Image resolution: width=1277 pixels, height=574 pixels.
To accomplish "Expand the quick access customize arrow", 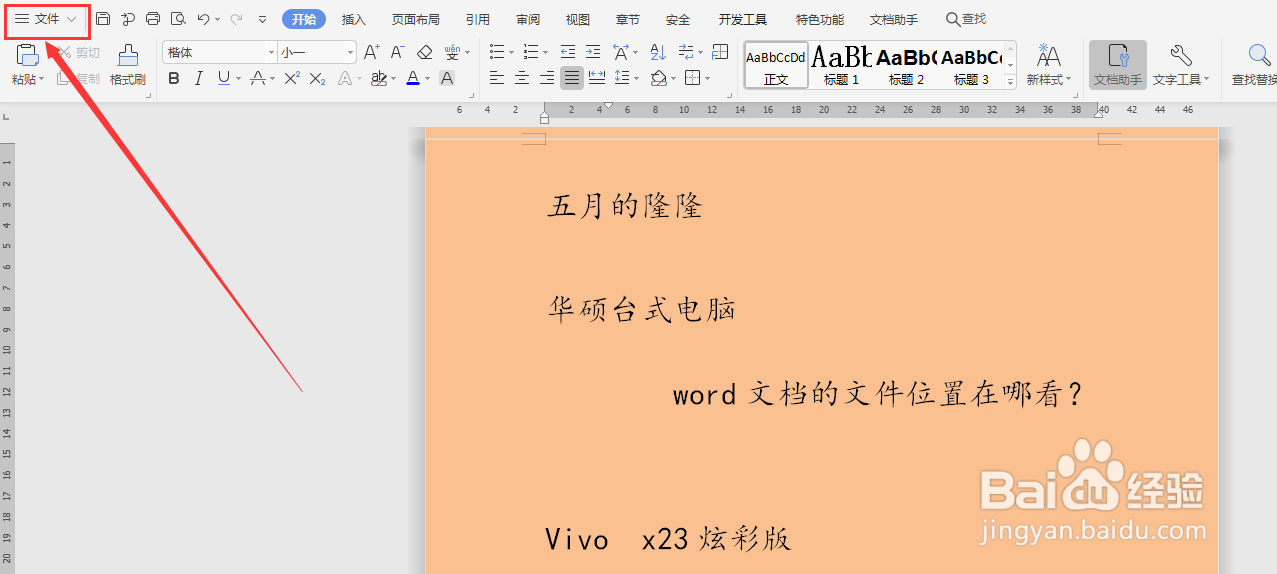I will [262, 19].
